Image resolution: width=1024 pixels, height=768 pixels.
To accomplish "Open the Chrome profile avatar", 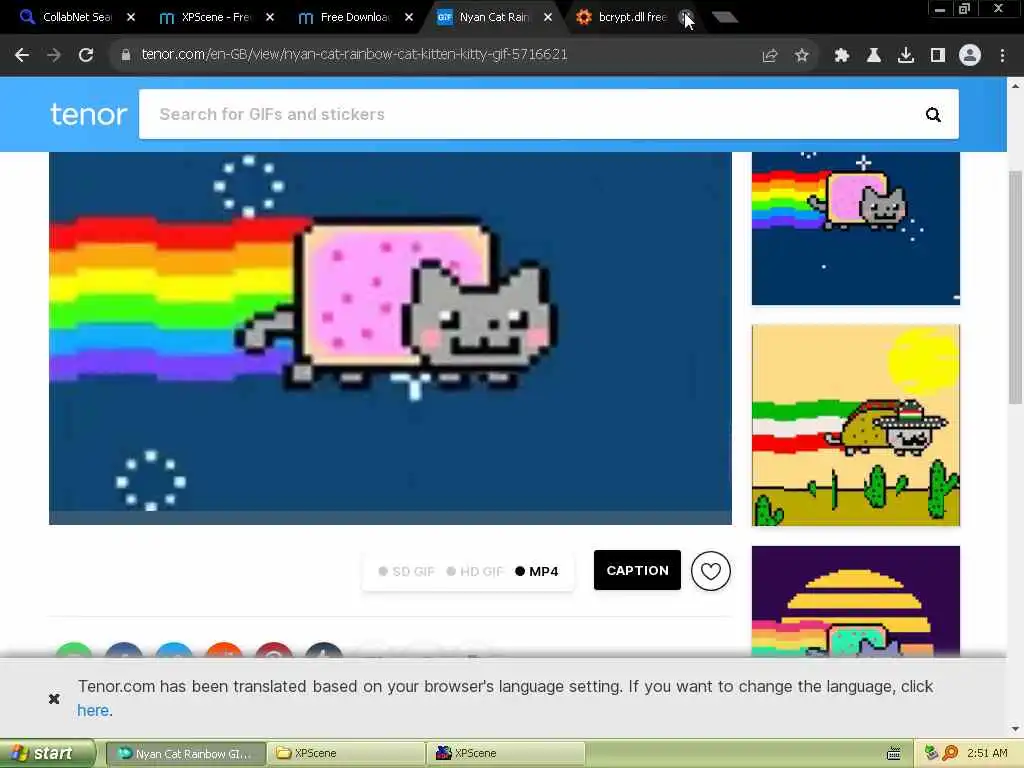I will coord(970,56).
